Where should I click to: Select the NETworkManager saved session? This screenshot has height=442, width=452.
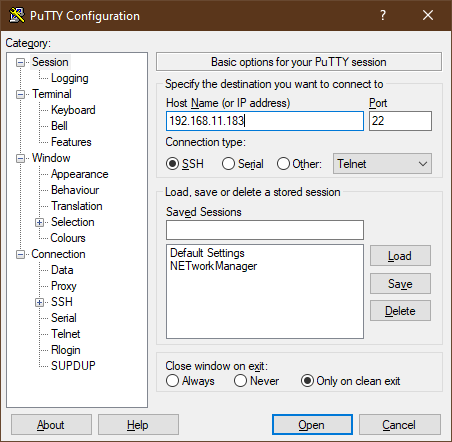click(x=213, y=266)
